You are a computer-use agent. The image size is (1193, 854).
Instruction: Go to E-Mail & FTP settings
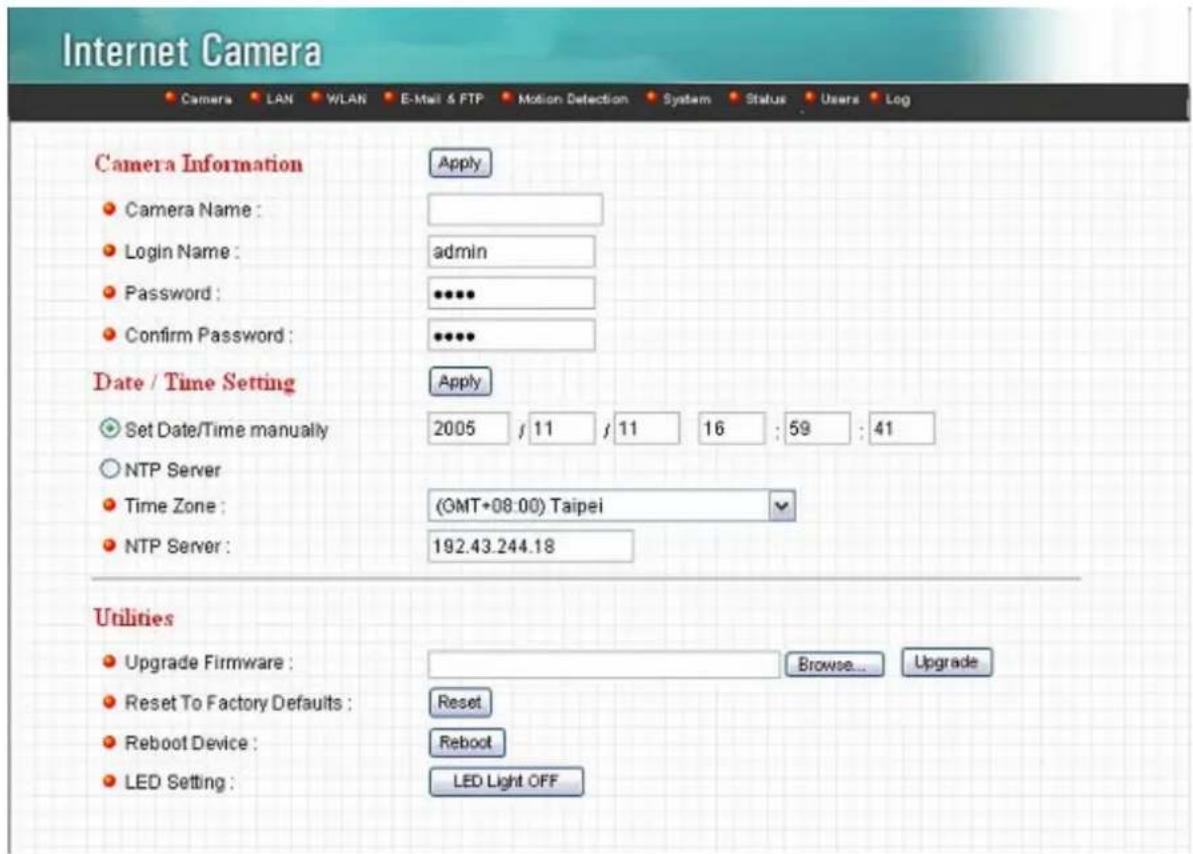441,99
